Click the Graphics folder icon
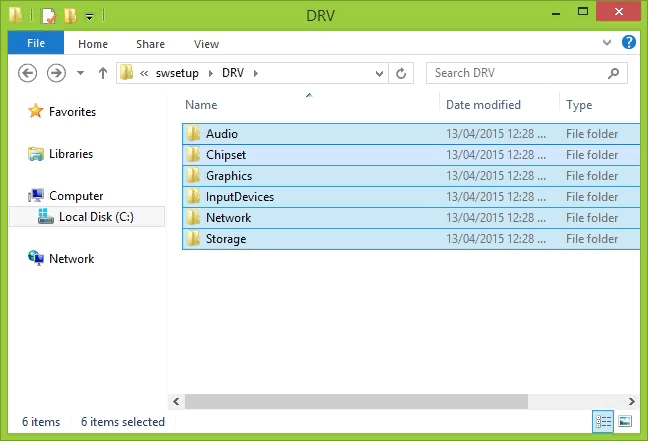Image resolution: width=648 pixels, height=441 pixels. coord(193,176)
